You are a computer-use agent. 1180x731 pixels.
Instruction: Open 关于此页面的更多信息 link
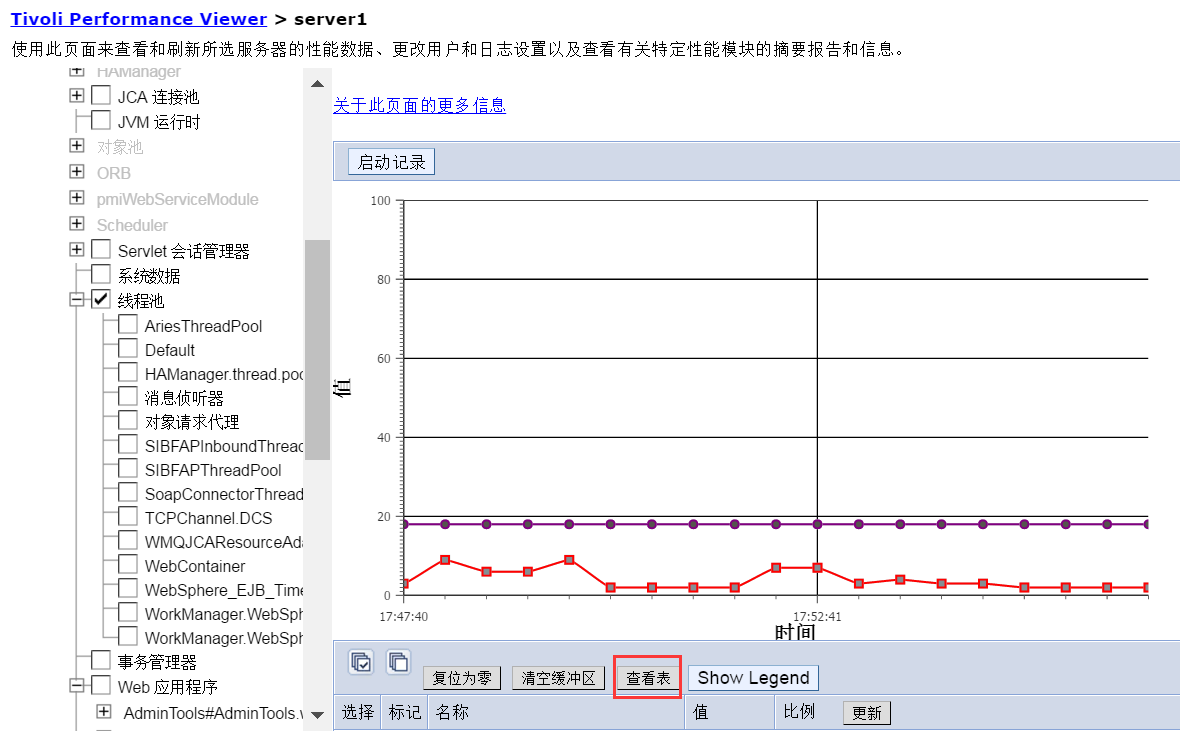419,105
